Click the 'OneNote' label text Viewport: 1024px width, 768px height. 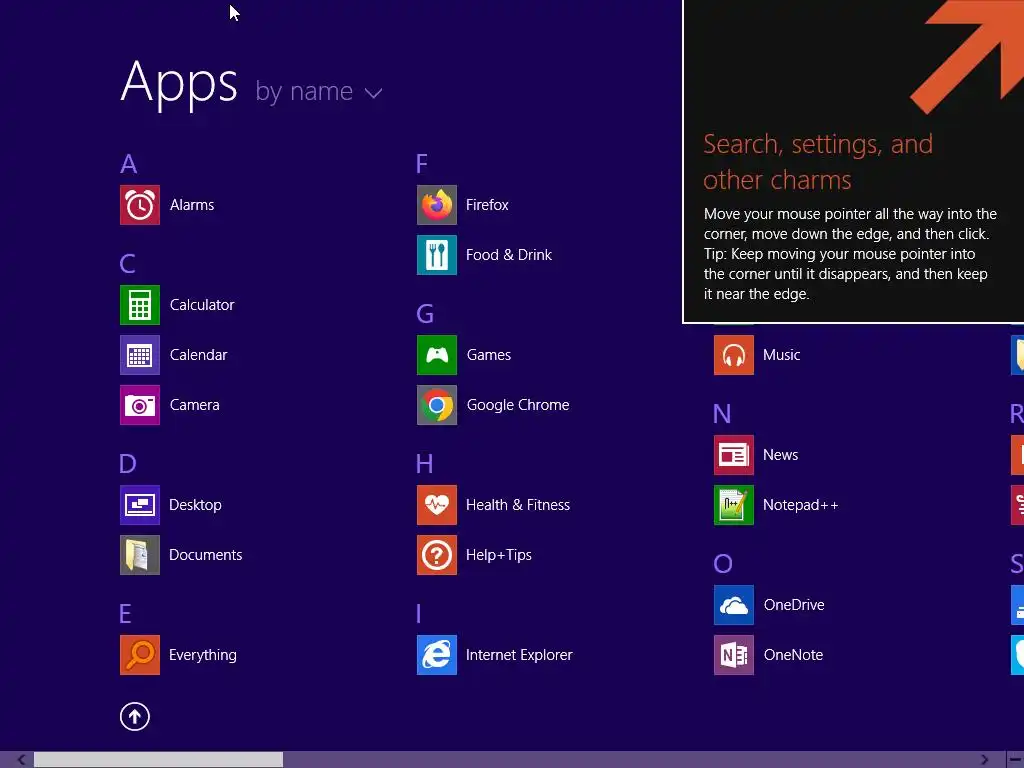[793, 655]
